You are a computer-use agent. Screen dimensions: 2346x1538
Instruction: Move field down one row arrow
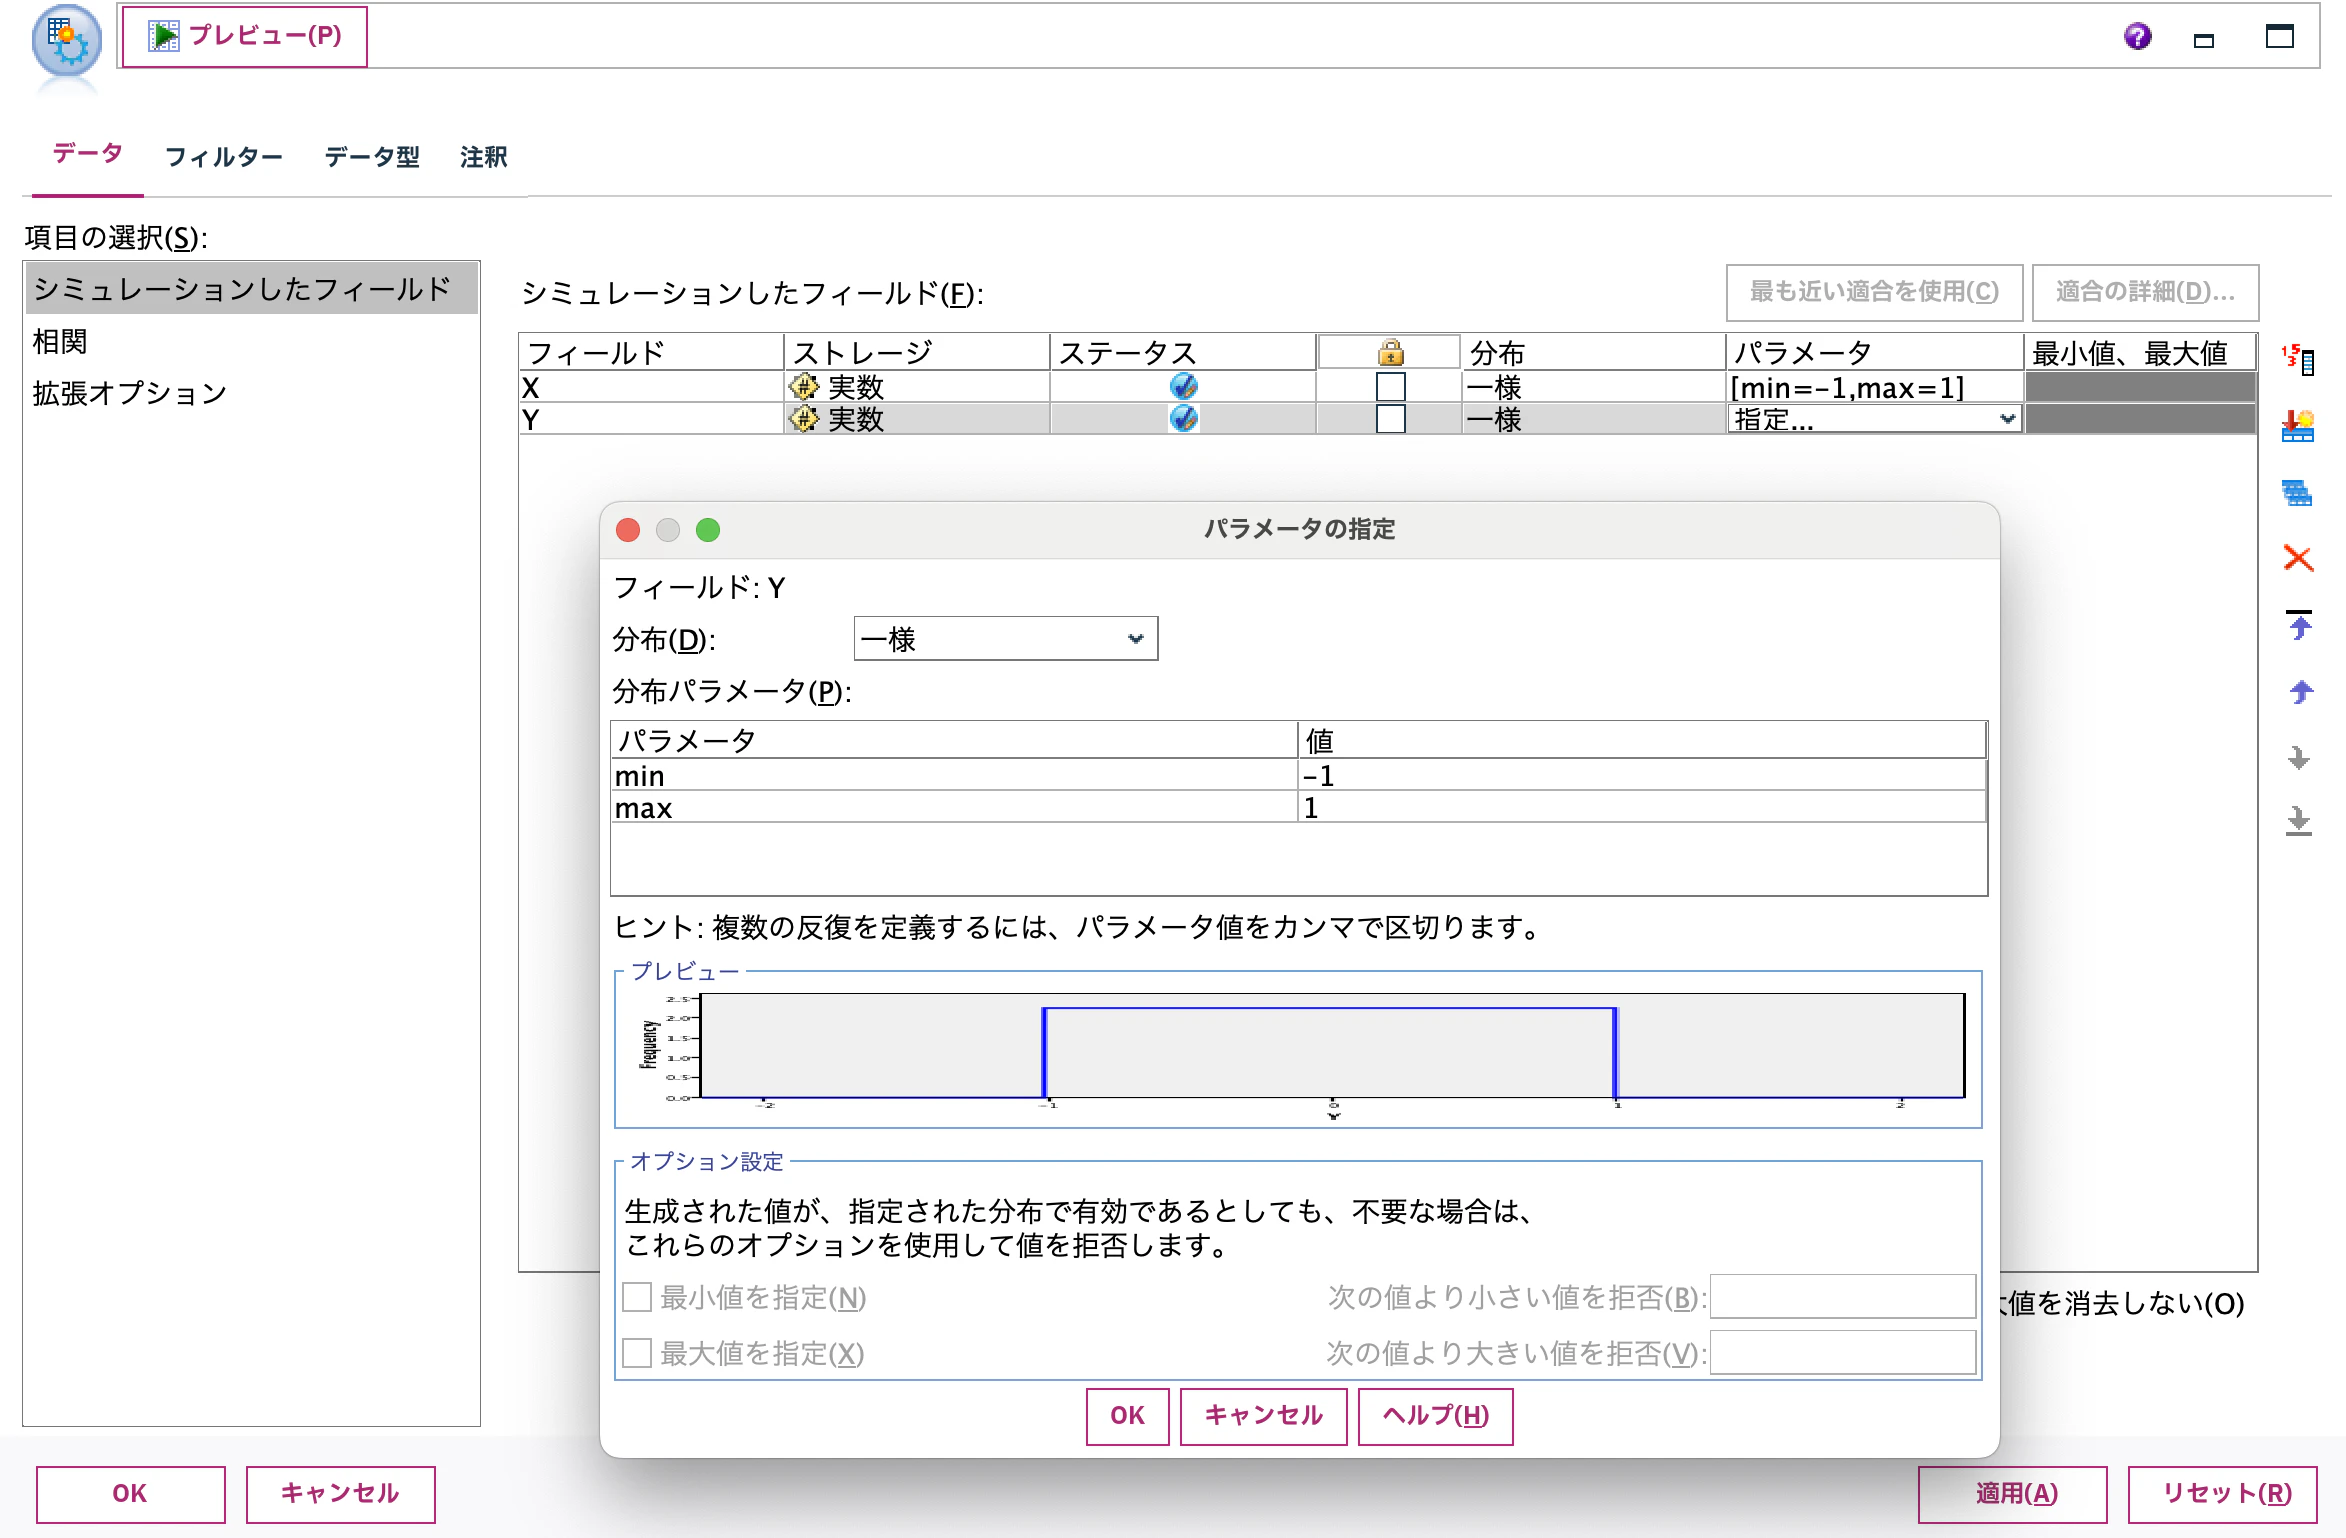point(2299,757)
